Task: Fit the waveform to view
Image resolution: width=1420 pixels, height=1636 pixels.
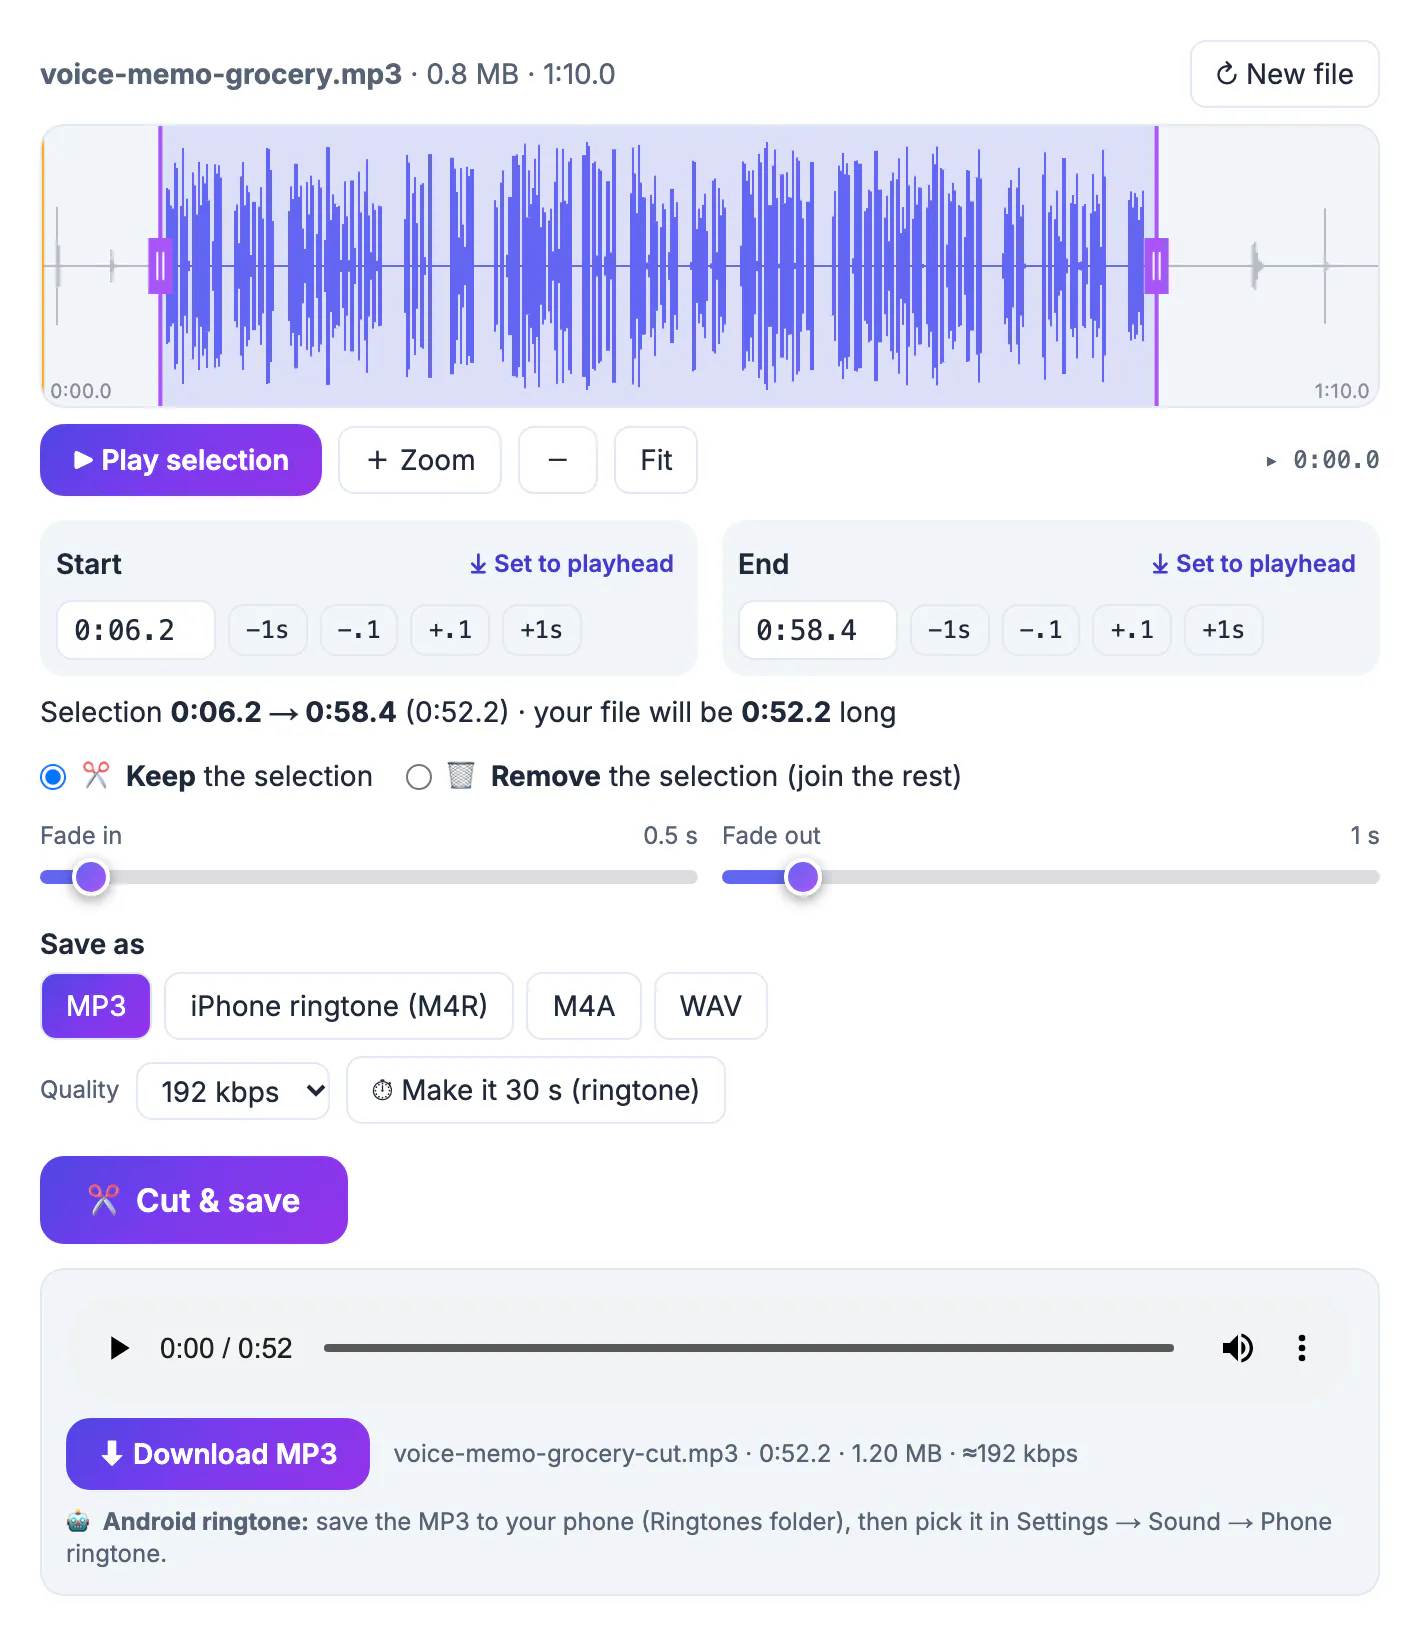Action: coord(656,460)
